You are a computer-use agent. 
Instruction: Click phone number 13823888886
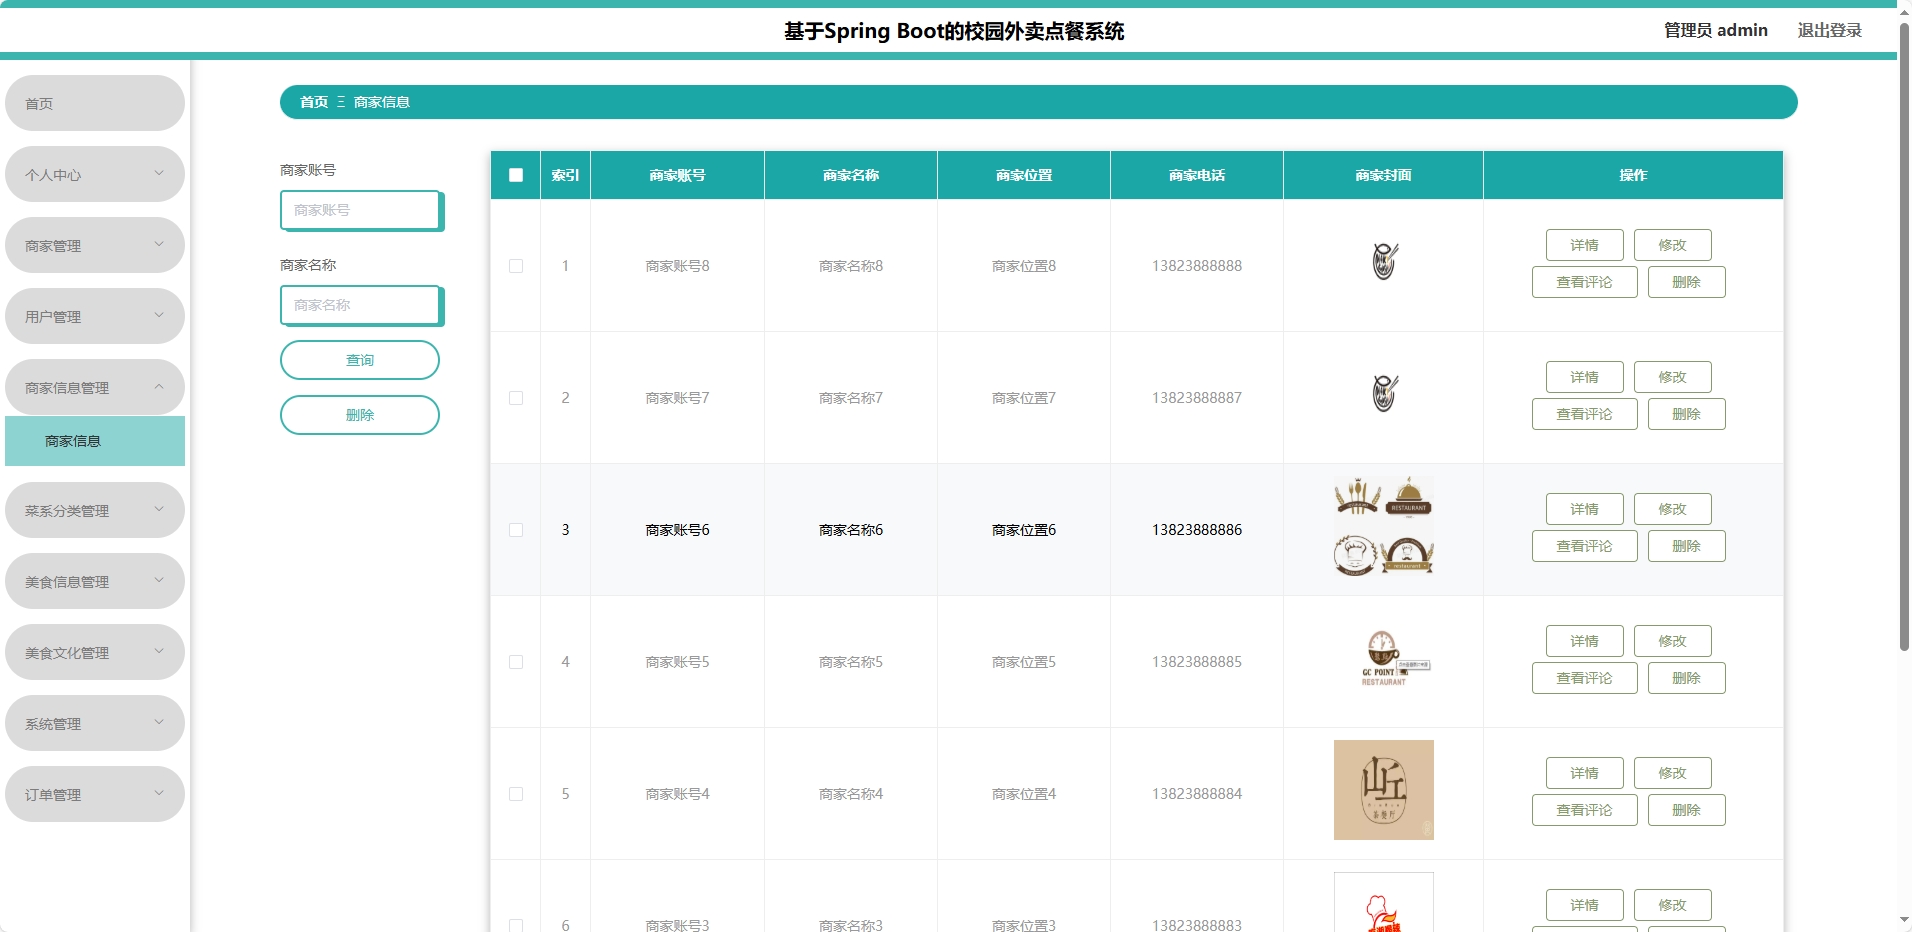(1197, 530)
